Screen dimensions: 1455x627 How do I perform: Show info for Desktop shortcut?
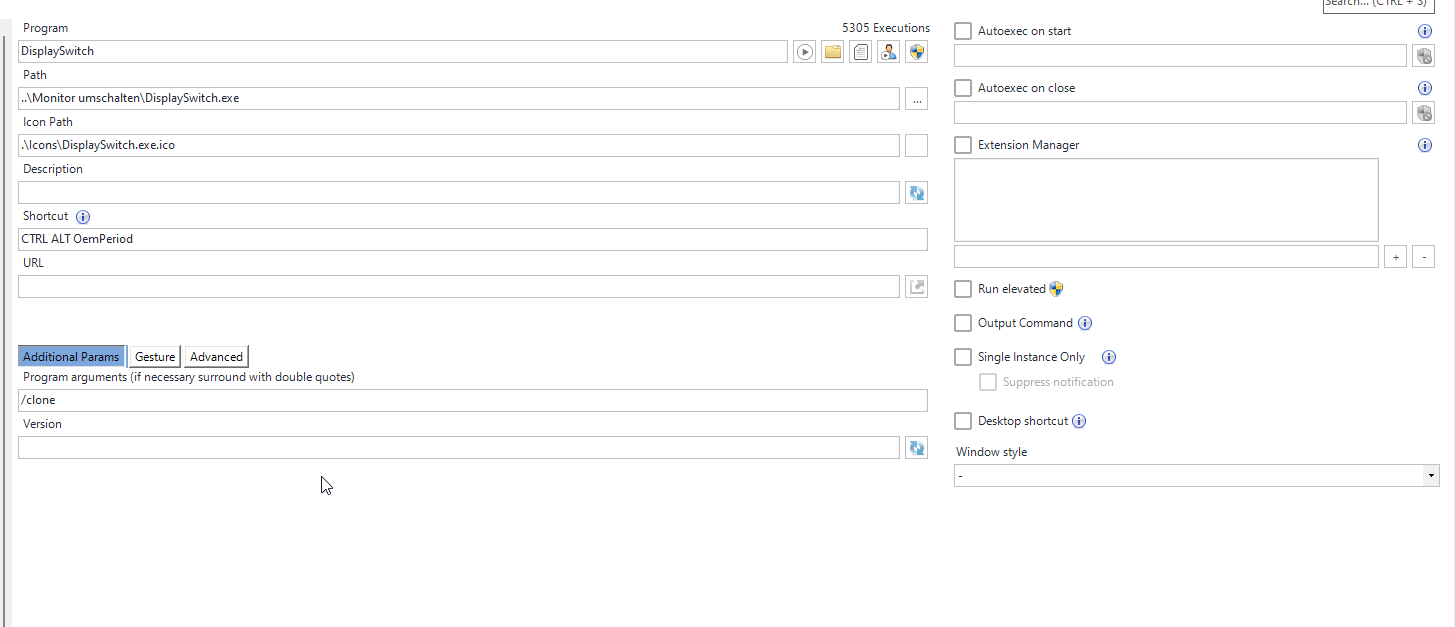point(1079,421)
